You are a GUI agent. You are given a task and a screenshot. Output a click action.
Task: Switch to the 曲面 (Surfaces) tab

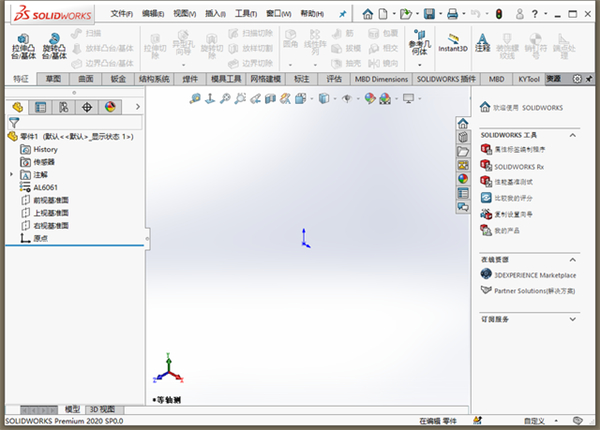pyautogui.click(x=86, y=78)
